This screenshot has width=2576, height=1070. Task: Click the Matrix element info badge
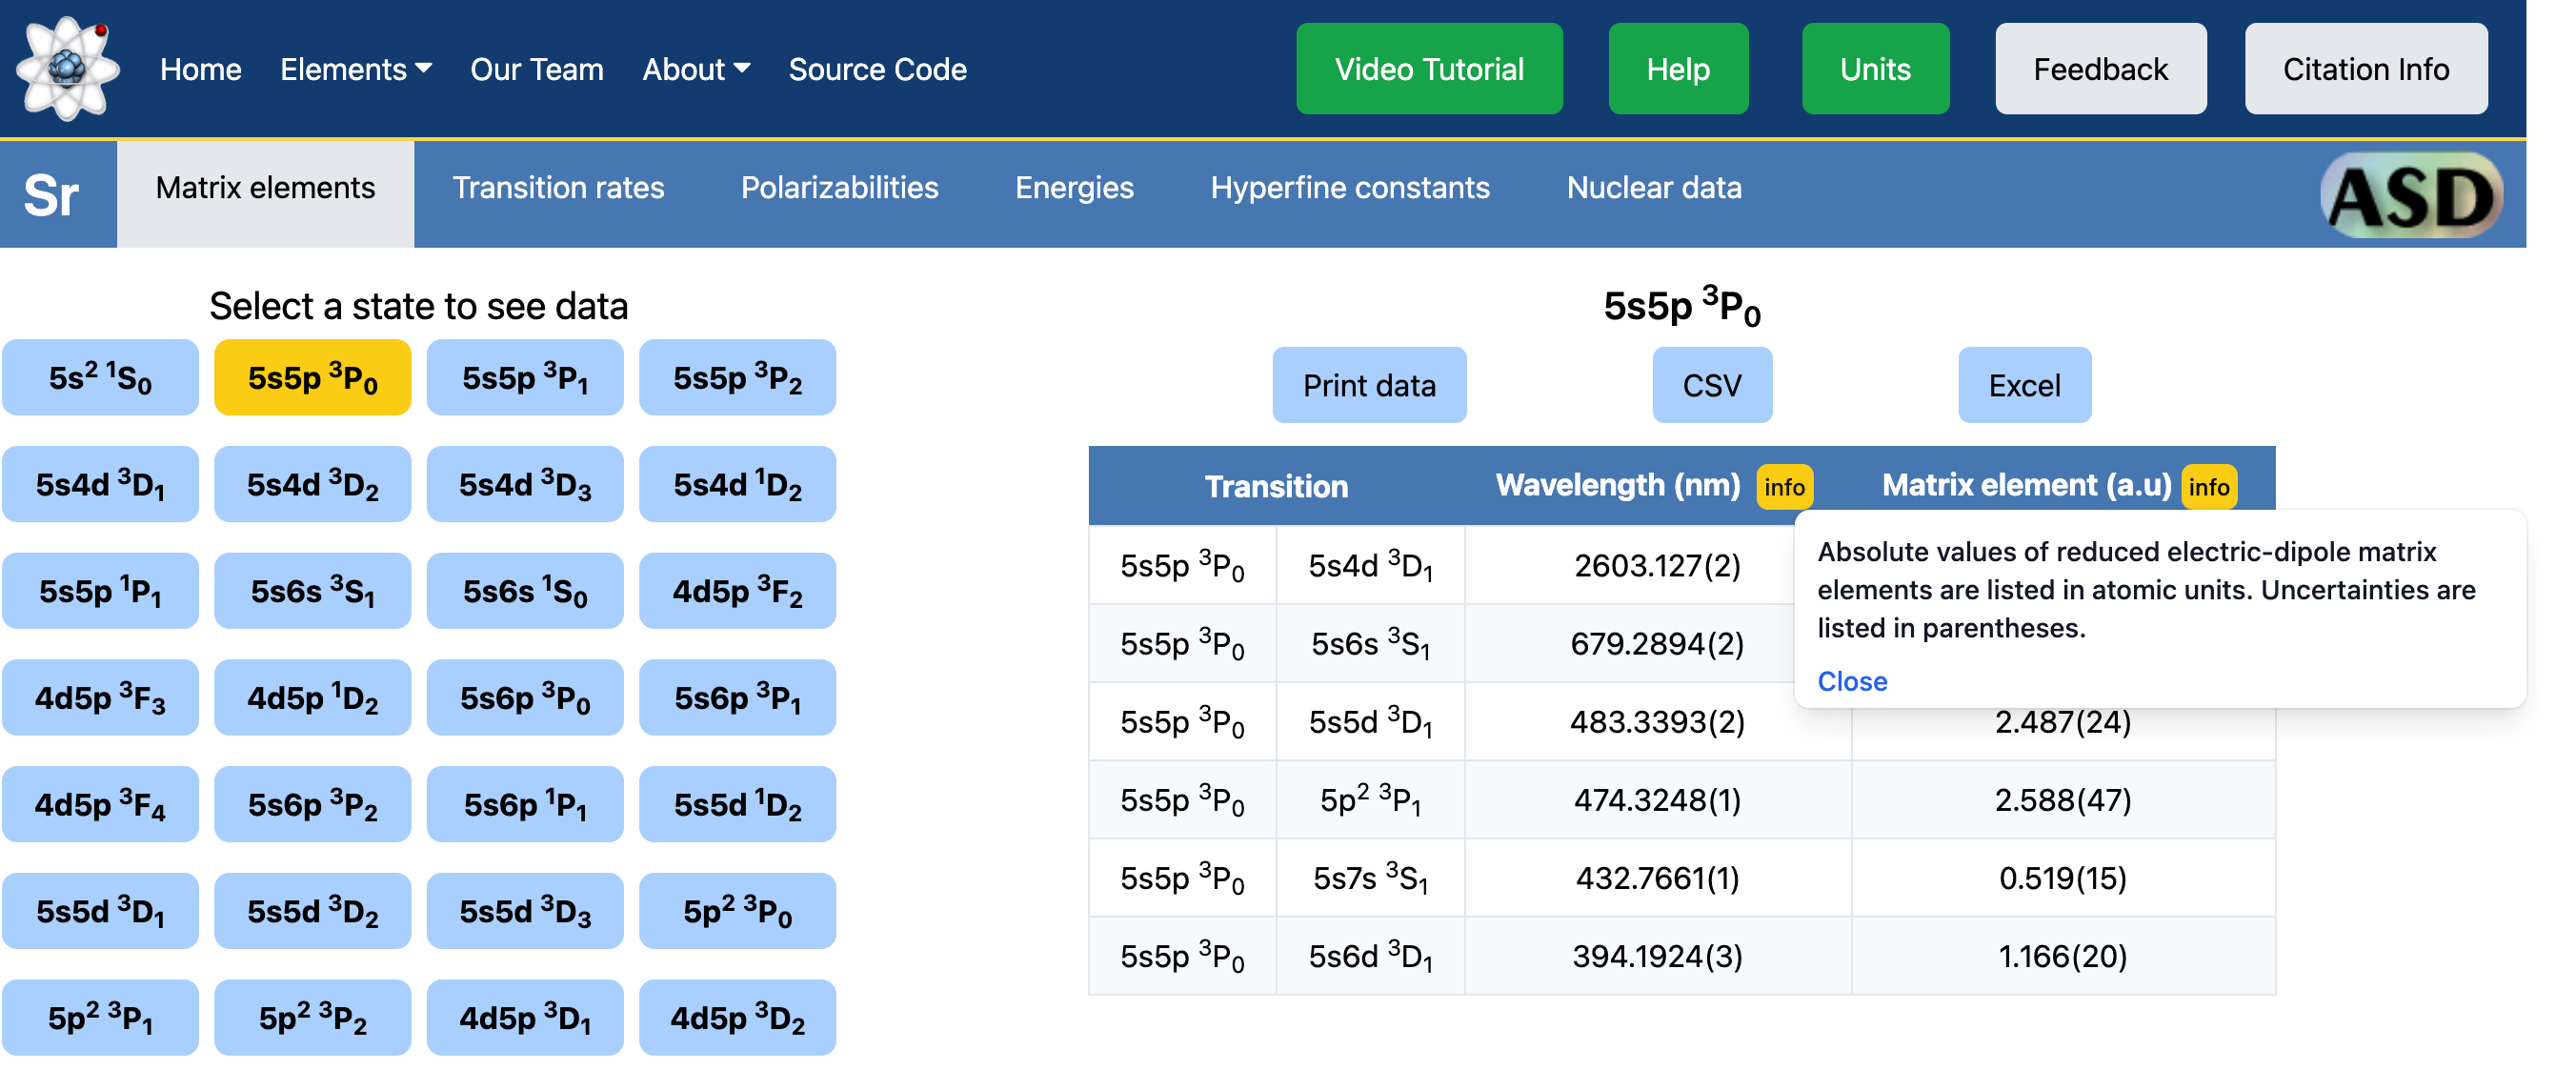2207,487
